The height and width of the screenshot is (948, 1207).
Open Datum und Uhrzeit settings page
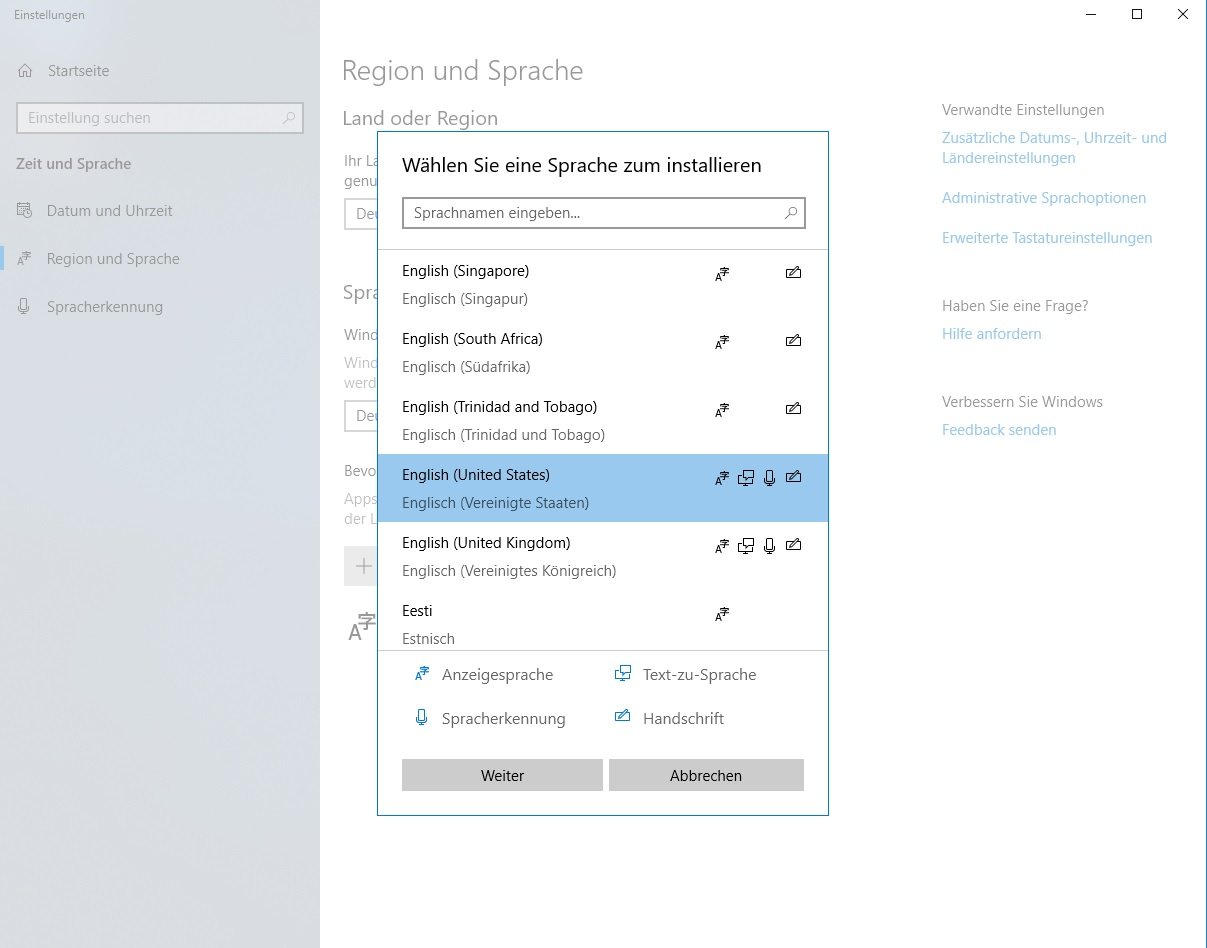(x=109, y=211)
